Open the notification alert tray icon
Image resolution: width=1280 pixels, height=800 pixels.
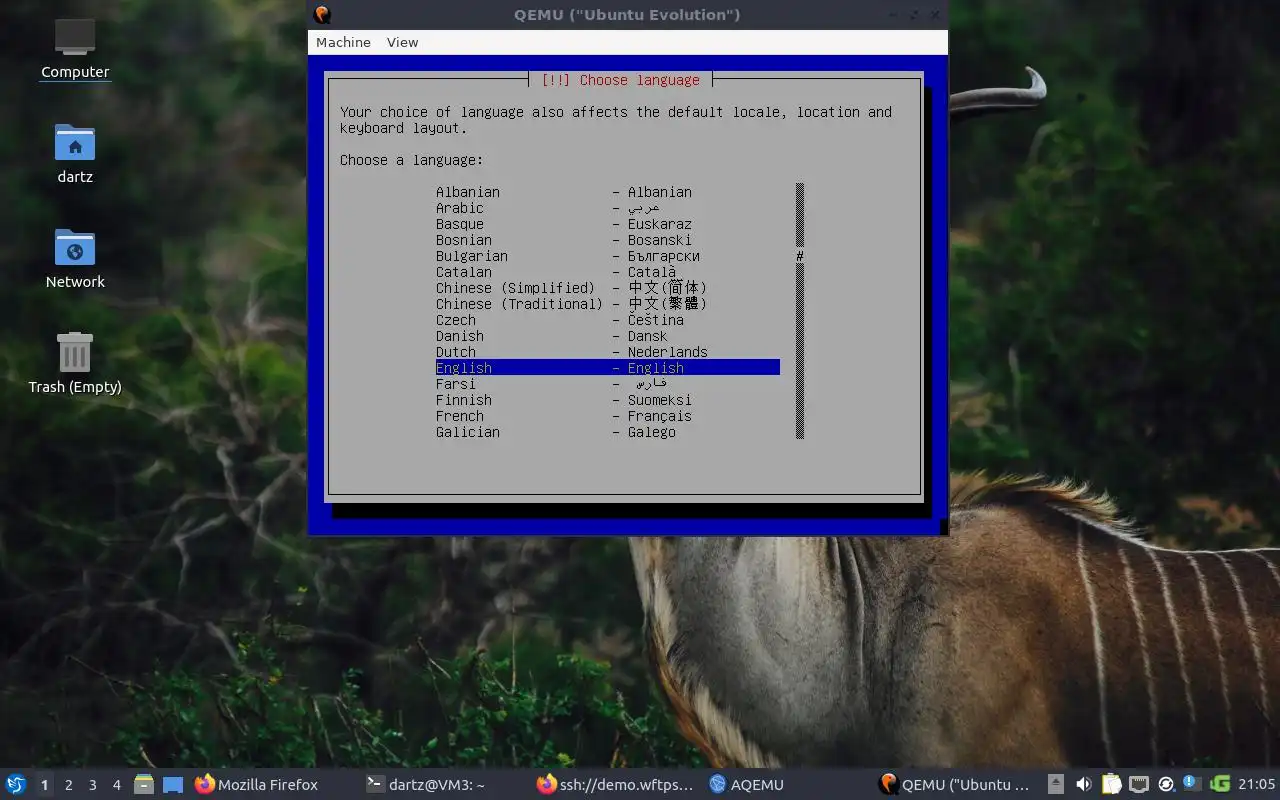1192,784
